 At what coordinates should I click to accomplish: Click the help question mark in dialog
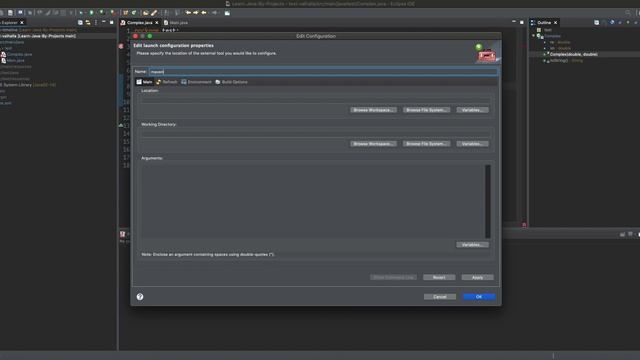click(x=140, y=297)
